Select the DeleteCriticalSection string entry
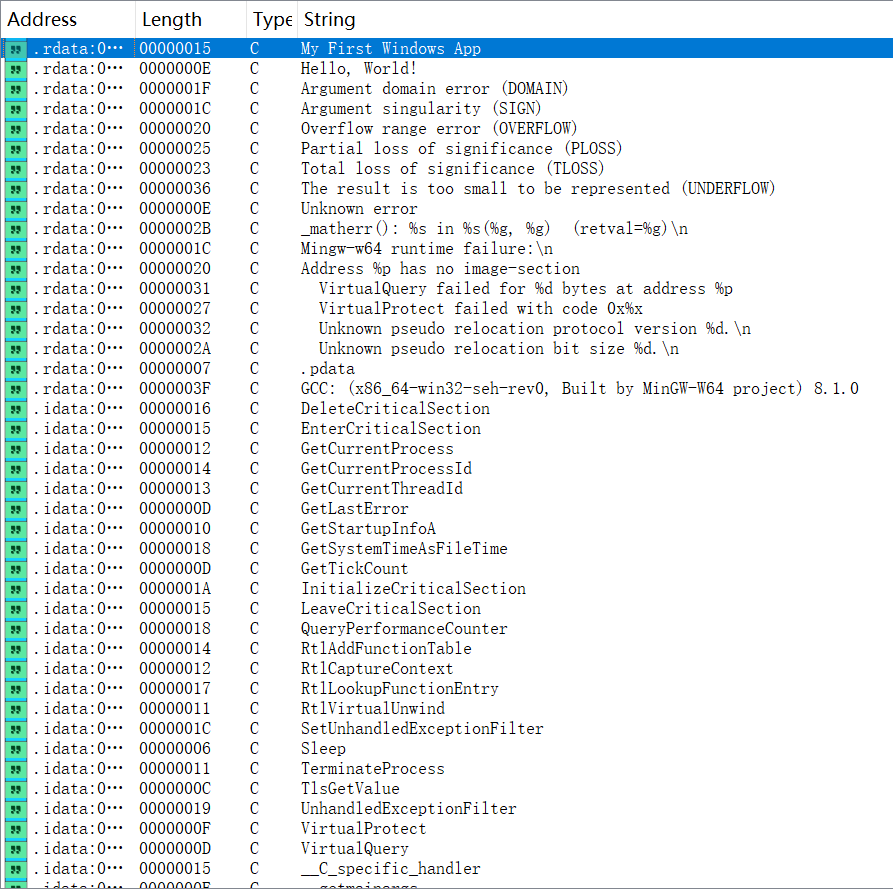The height and width of the screenshot is (889, 893). (x=395, y=409)
